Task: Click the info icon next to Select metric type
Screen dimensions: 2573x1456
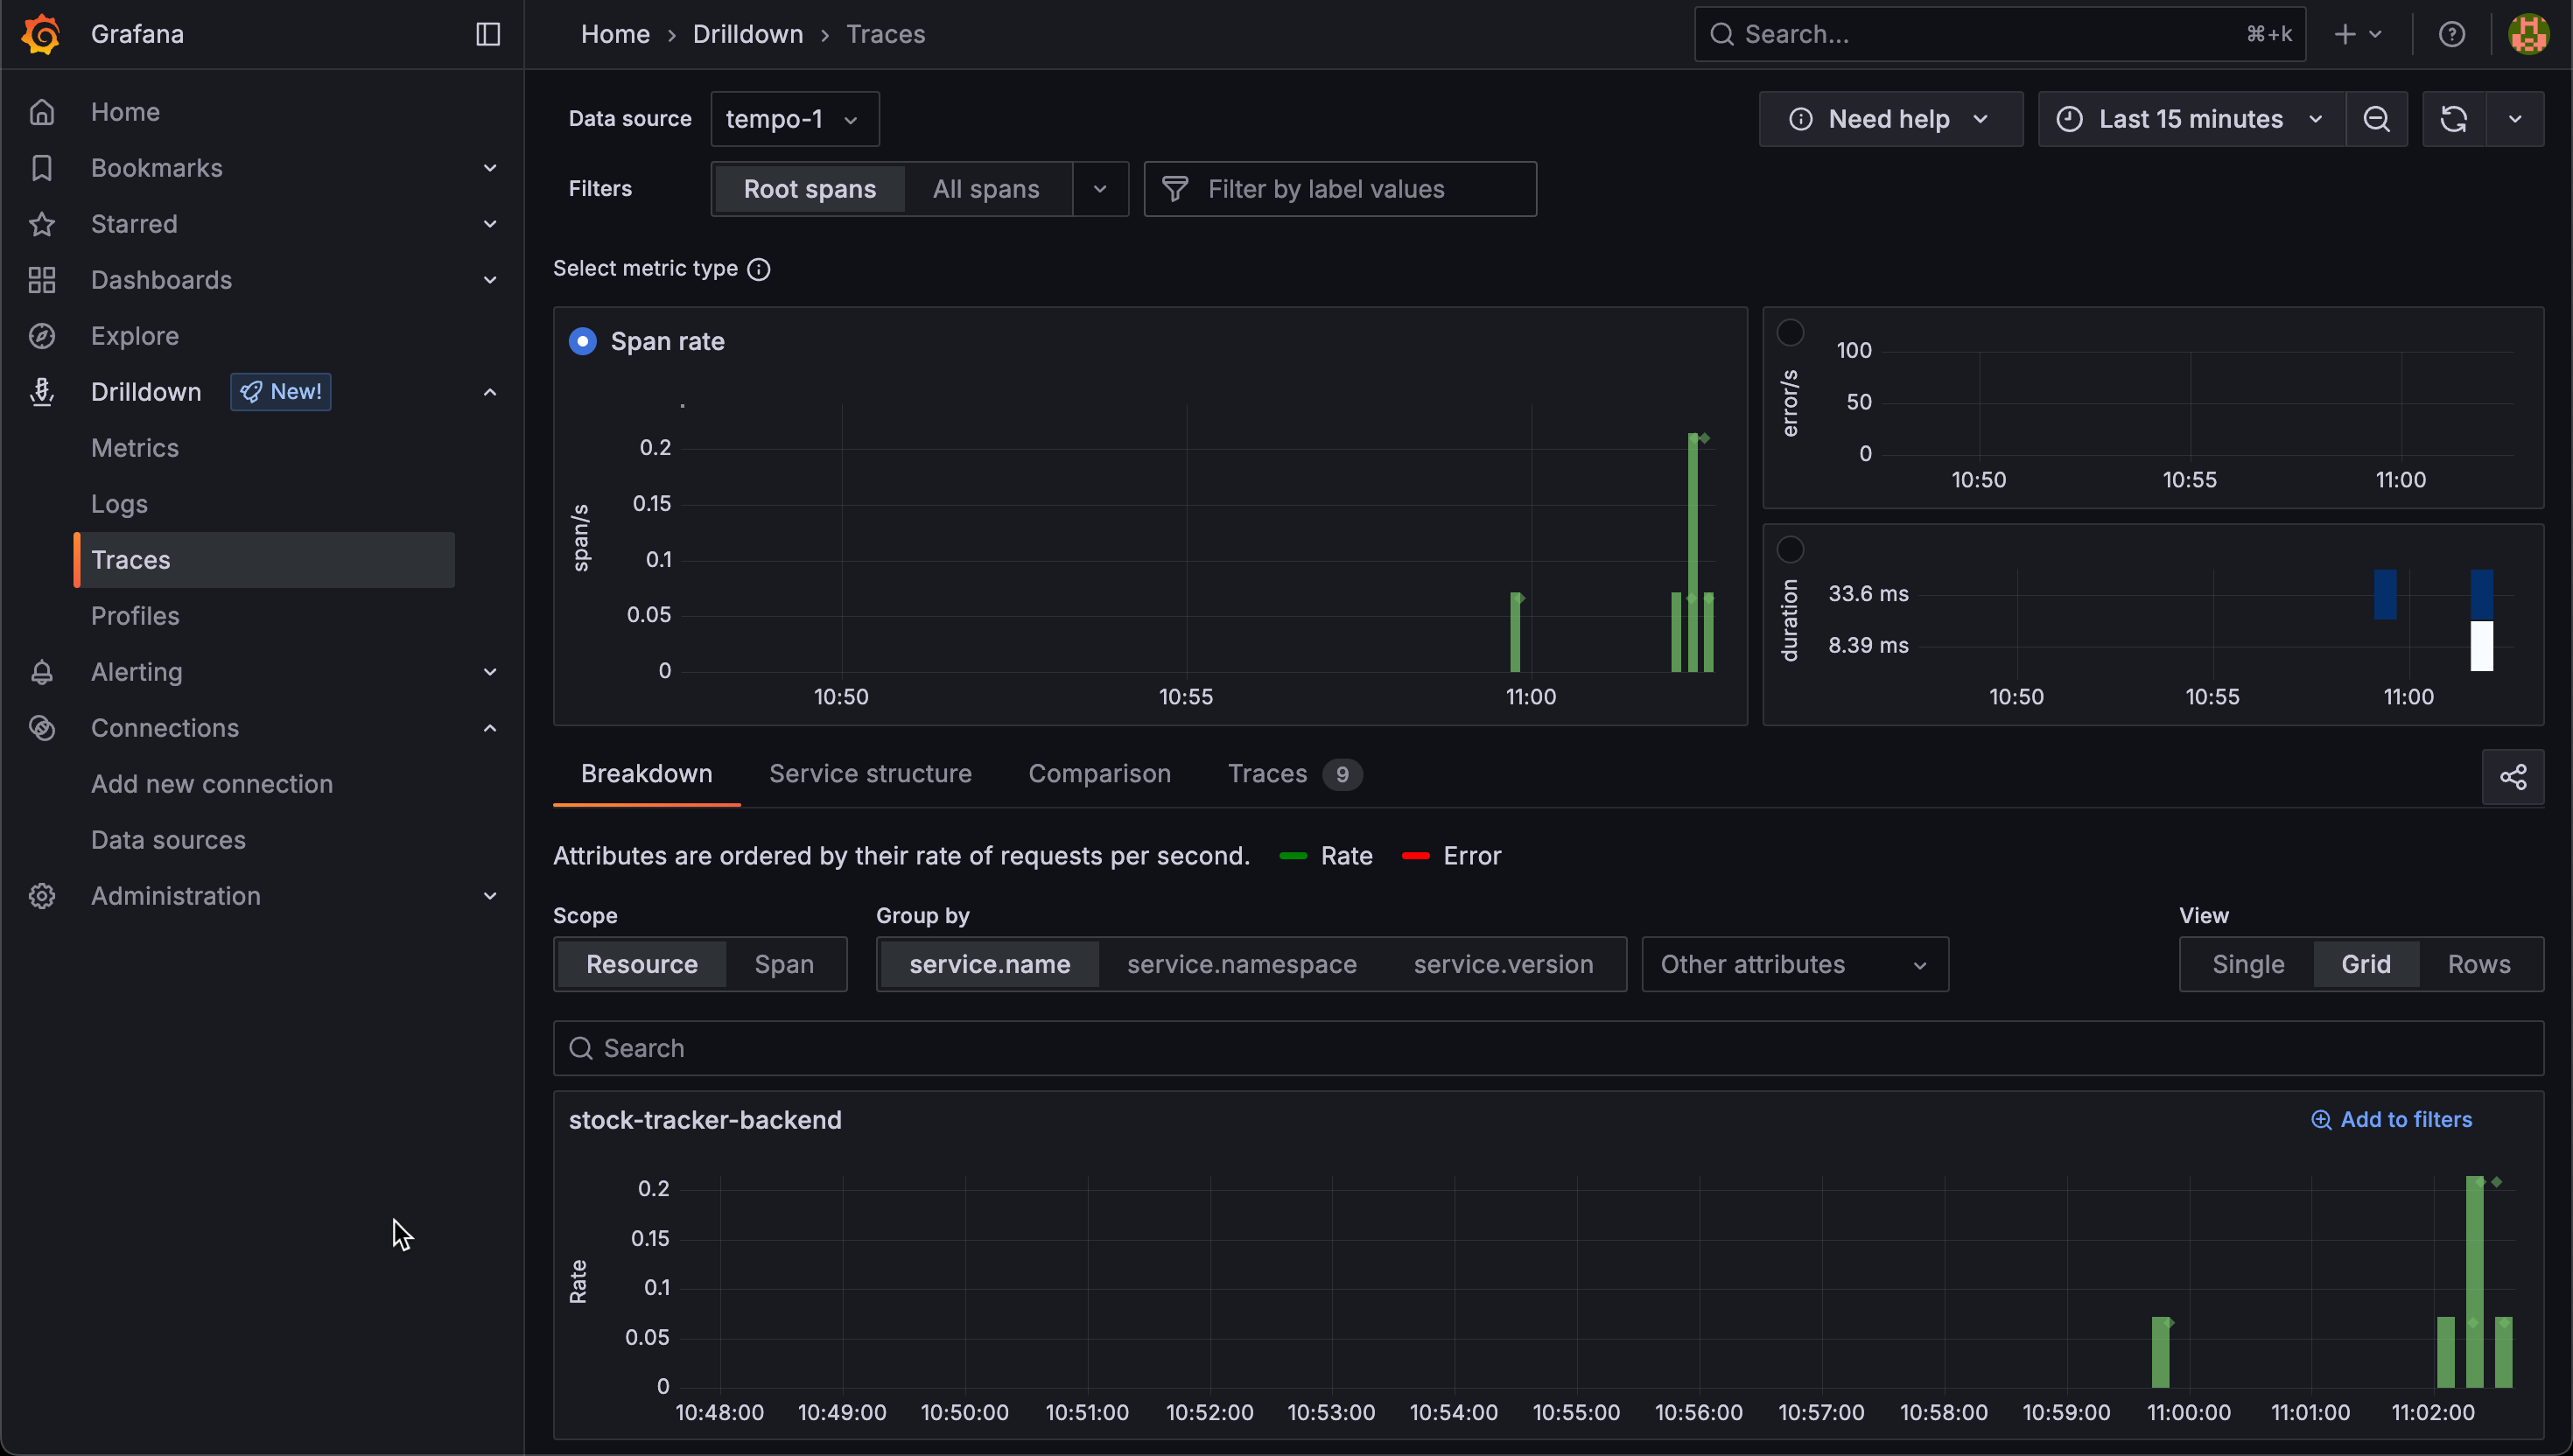Action: tap(759, 269)
